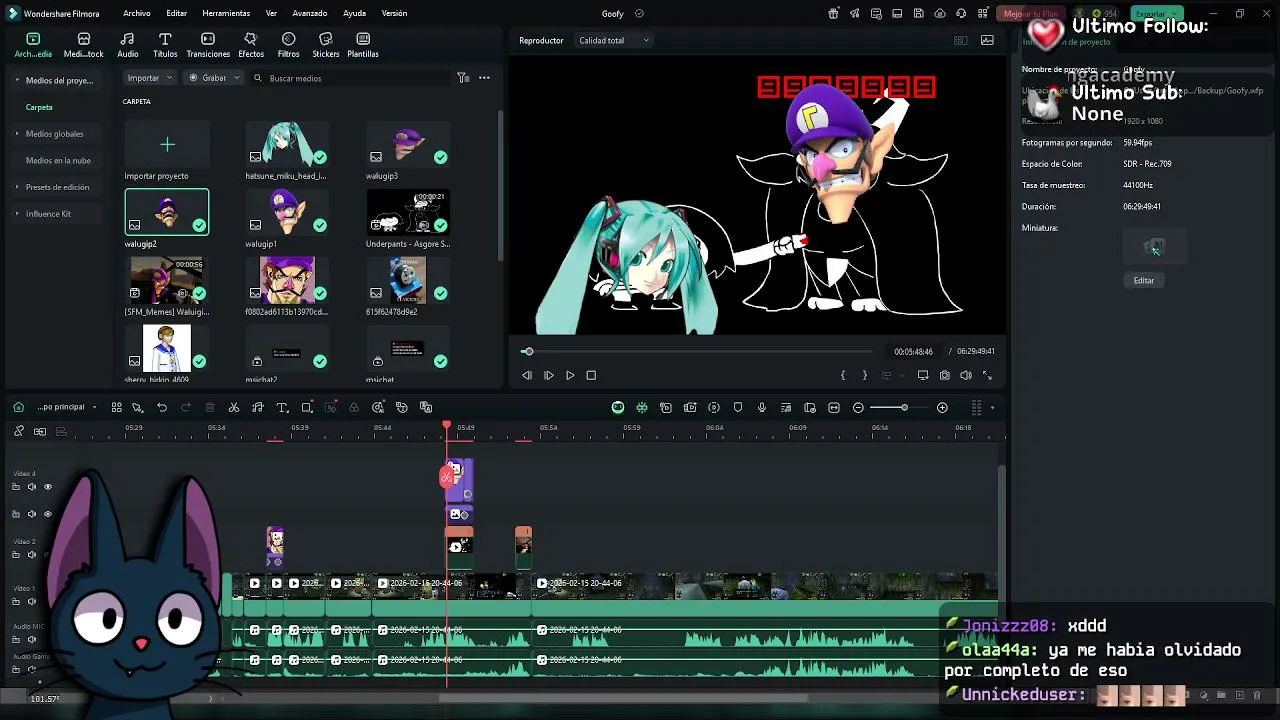
Task: Click the zoom-in plus icon on timeline
Action: coord(942,407)
